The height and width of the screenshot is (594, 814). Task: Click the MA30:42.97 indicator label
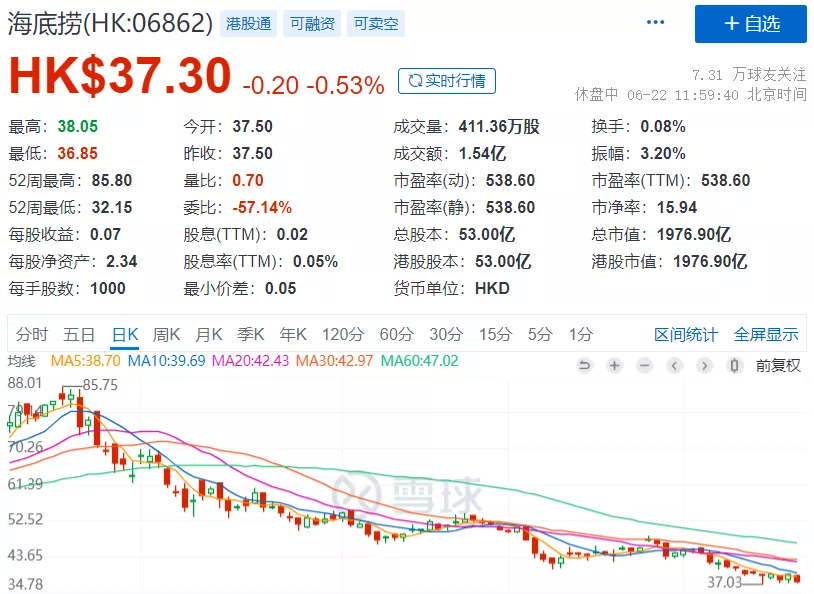pos(334,361)
